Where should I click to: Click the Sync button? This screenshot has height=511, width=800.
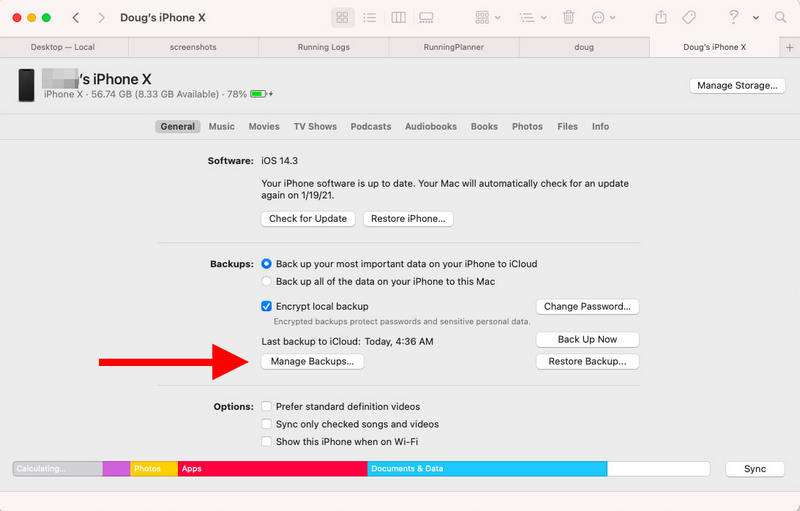(755, 469)
